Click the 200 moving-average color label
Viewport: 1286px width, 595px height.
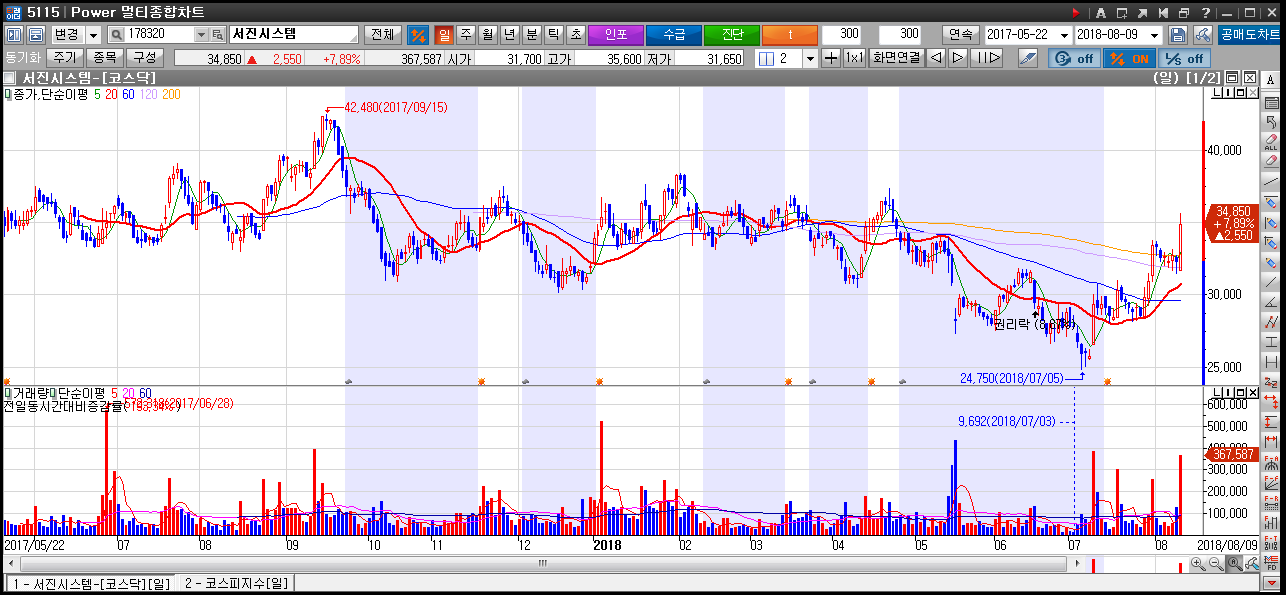coord(170,95)
